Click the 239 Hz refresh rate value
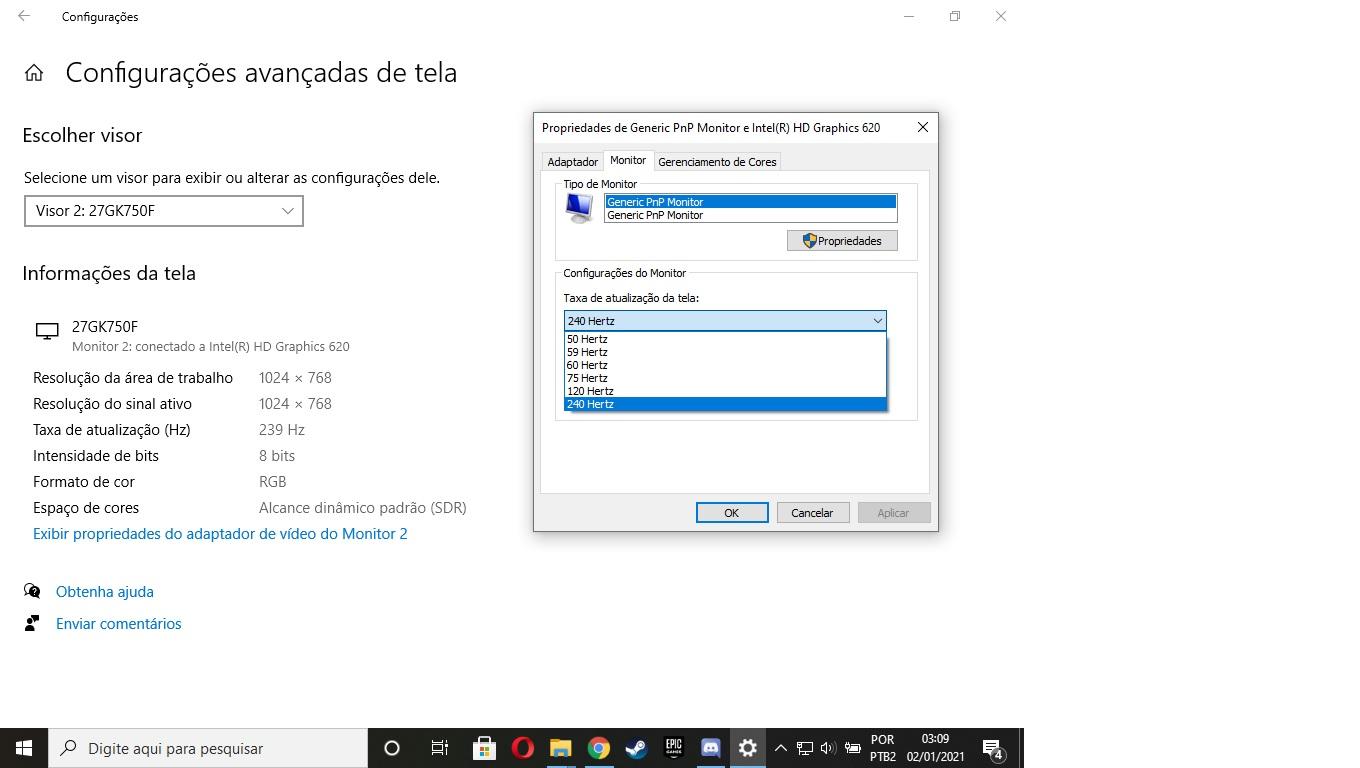1360x768 pixels. coord(282,430)
